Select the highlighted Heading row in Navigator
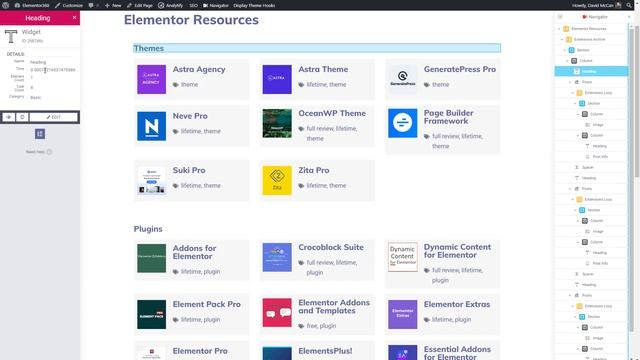Image resolution: width=640 pixels, height=360 pixels. coord(591,71)
